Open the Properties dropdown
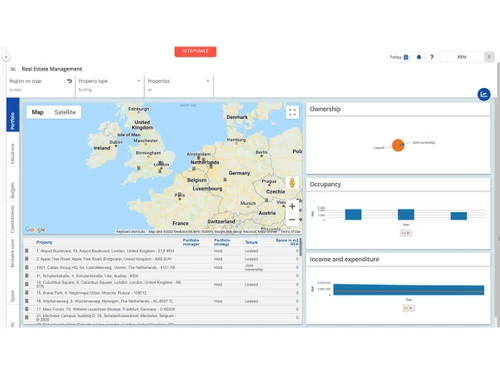Viewport: 500px width, 375px height. click(179, 85)
